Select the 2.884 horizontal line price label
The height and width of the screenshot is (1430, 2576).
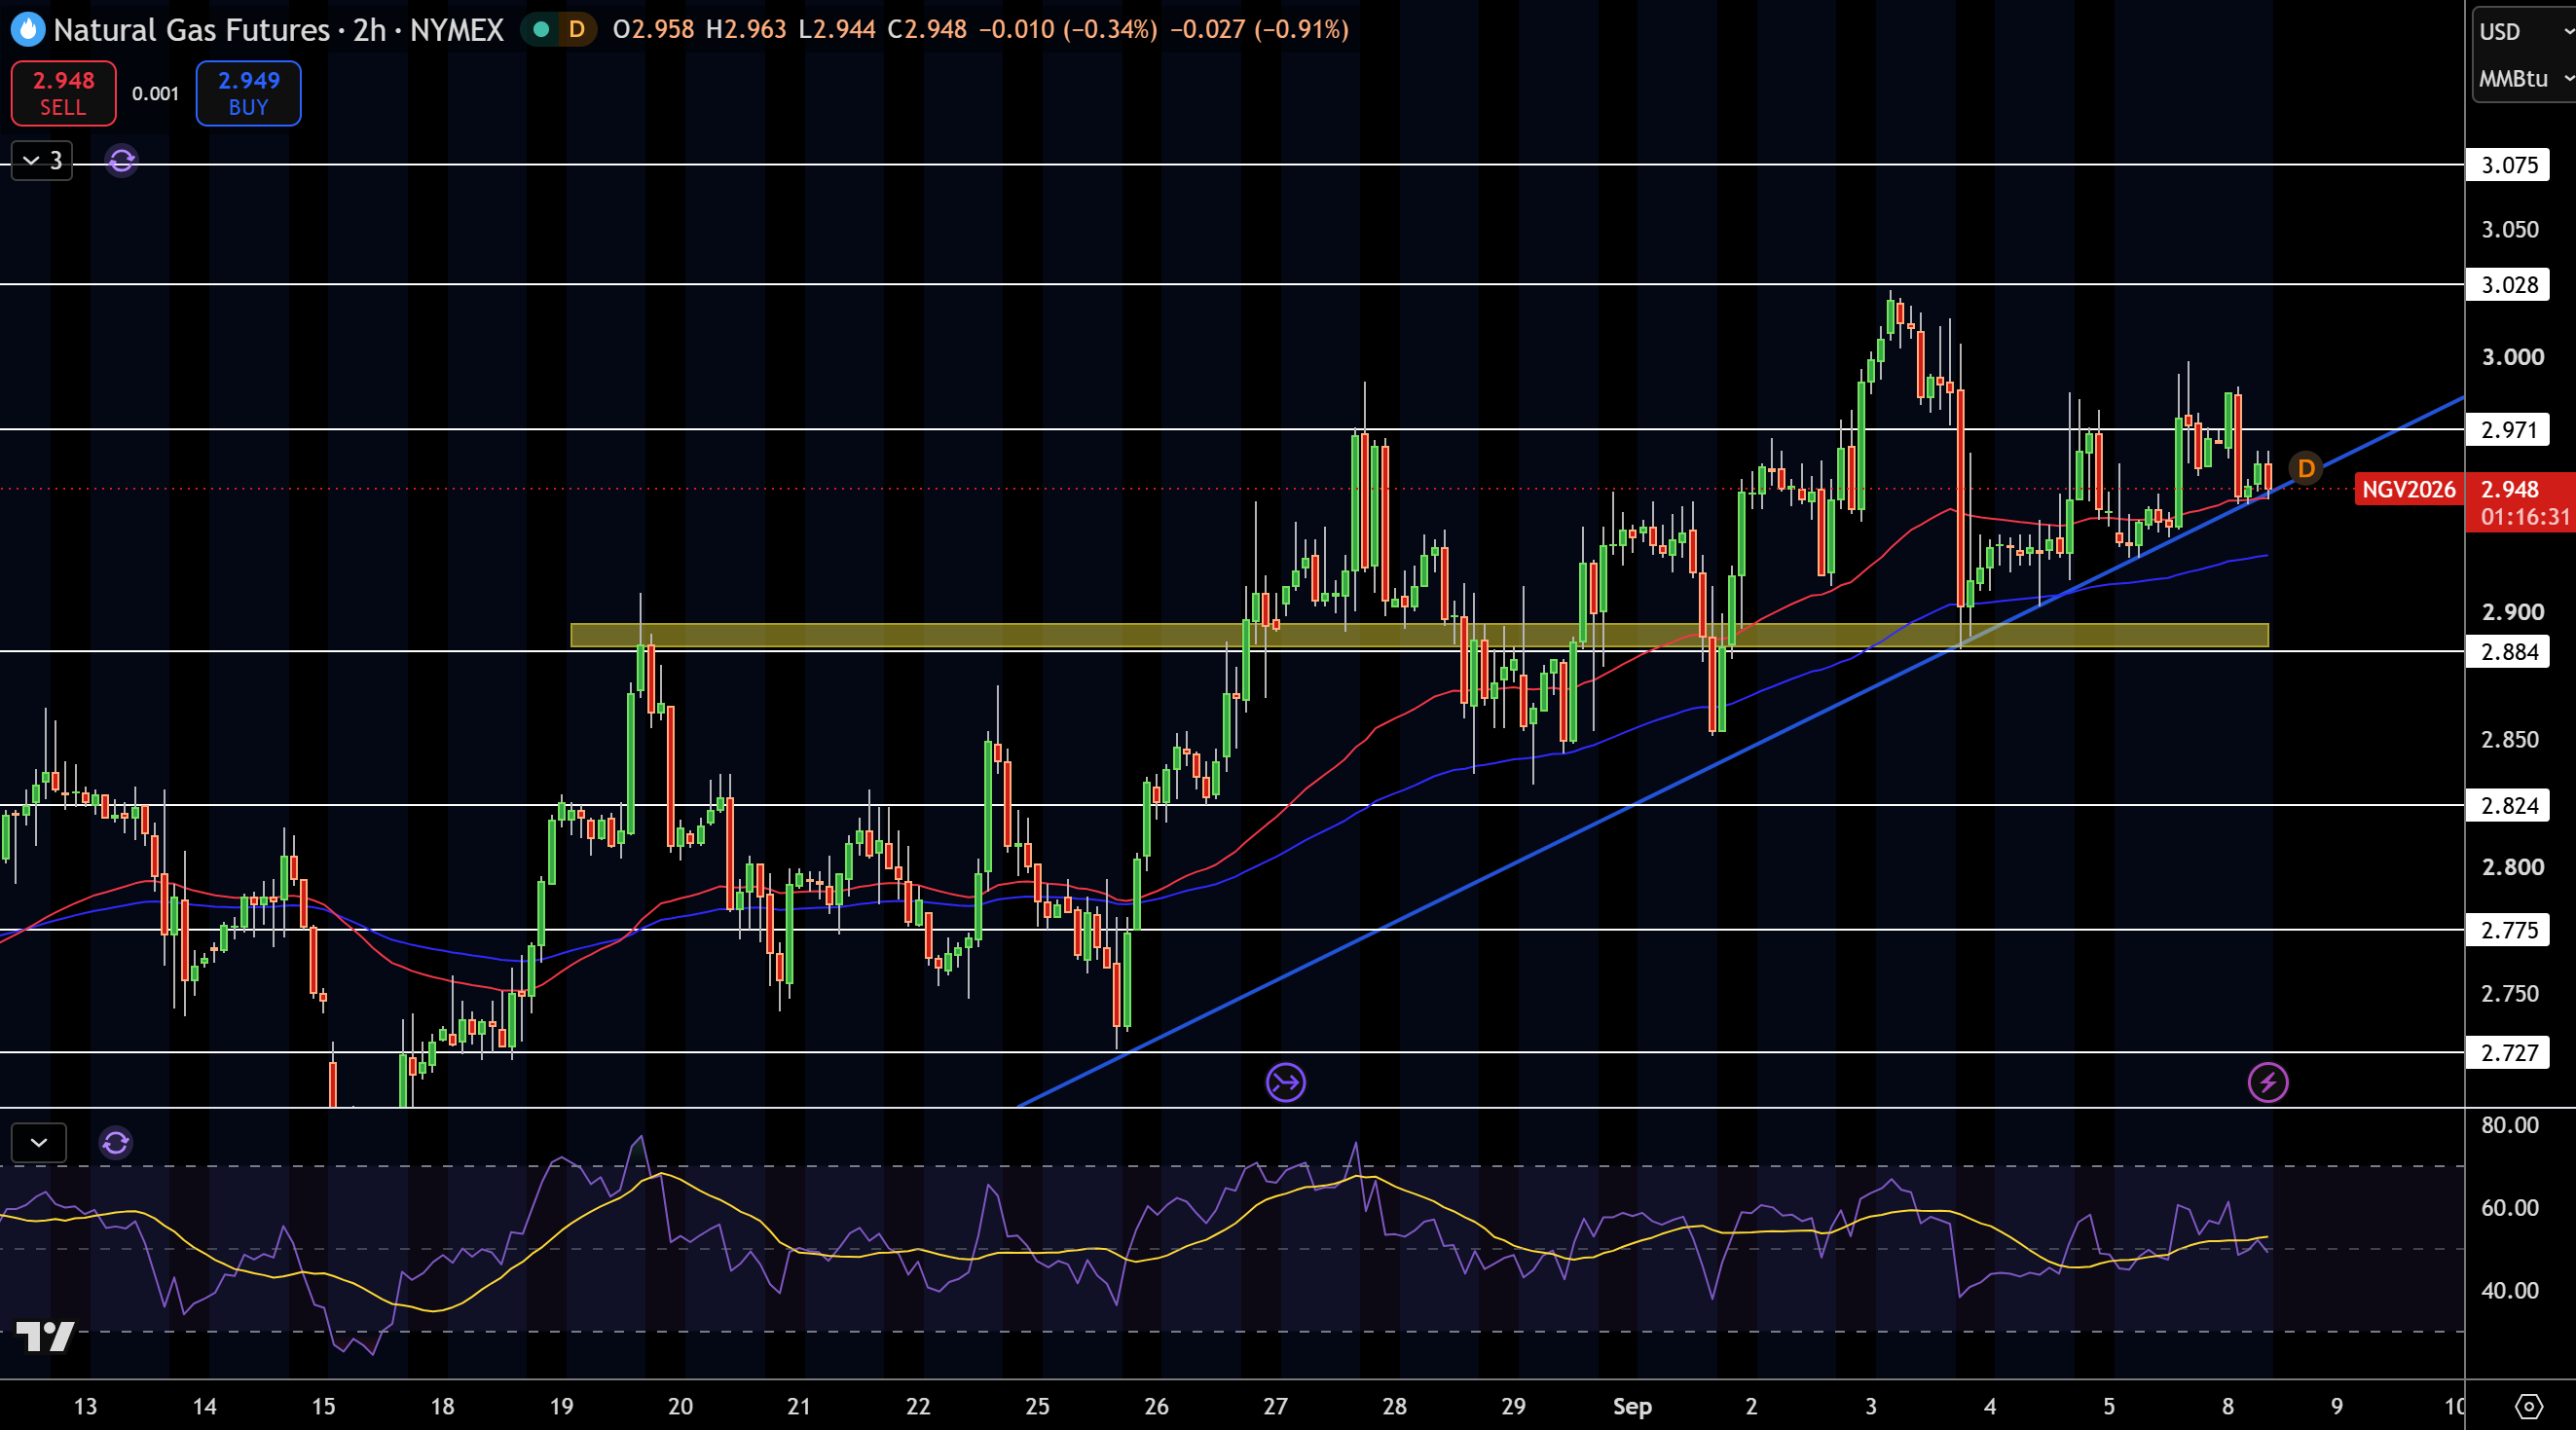click(2508, 652)
